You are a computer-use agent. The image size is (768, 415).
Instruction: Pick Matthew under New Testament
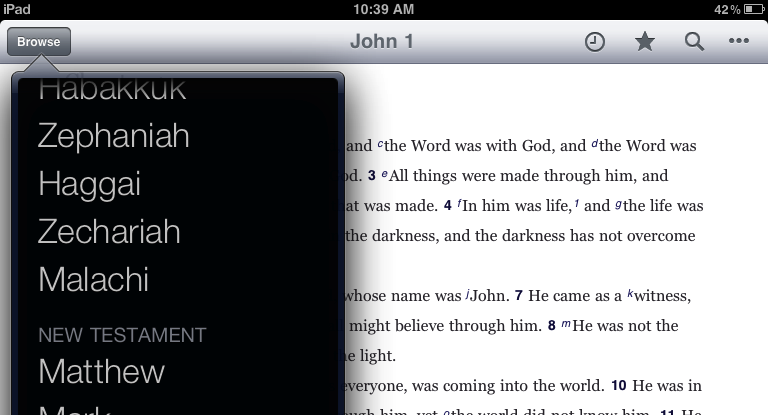pyautogui.click(x=101, y=372)
